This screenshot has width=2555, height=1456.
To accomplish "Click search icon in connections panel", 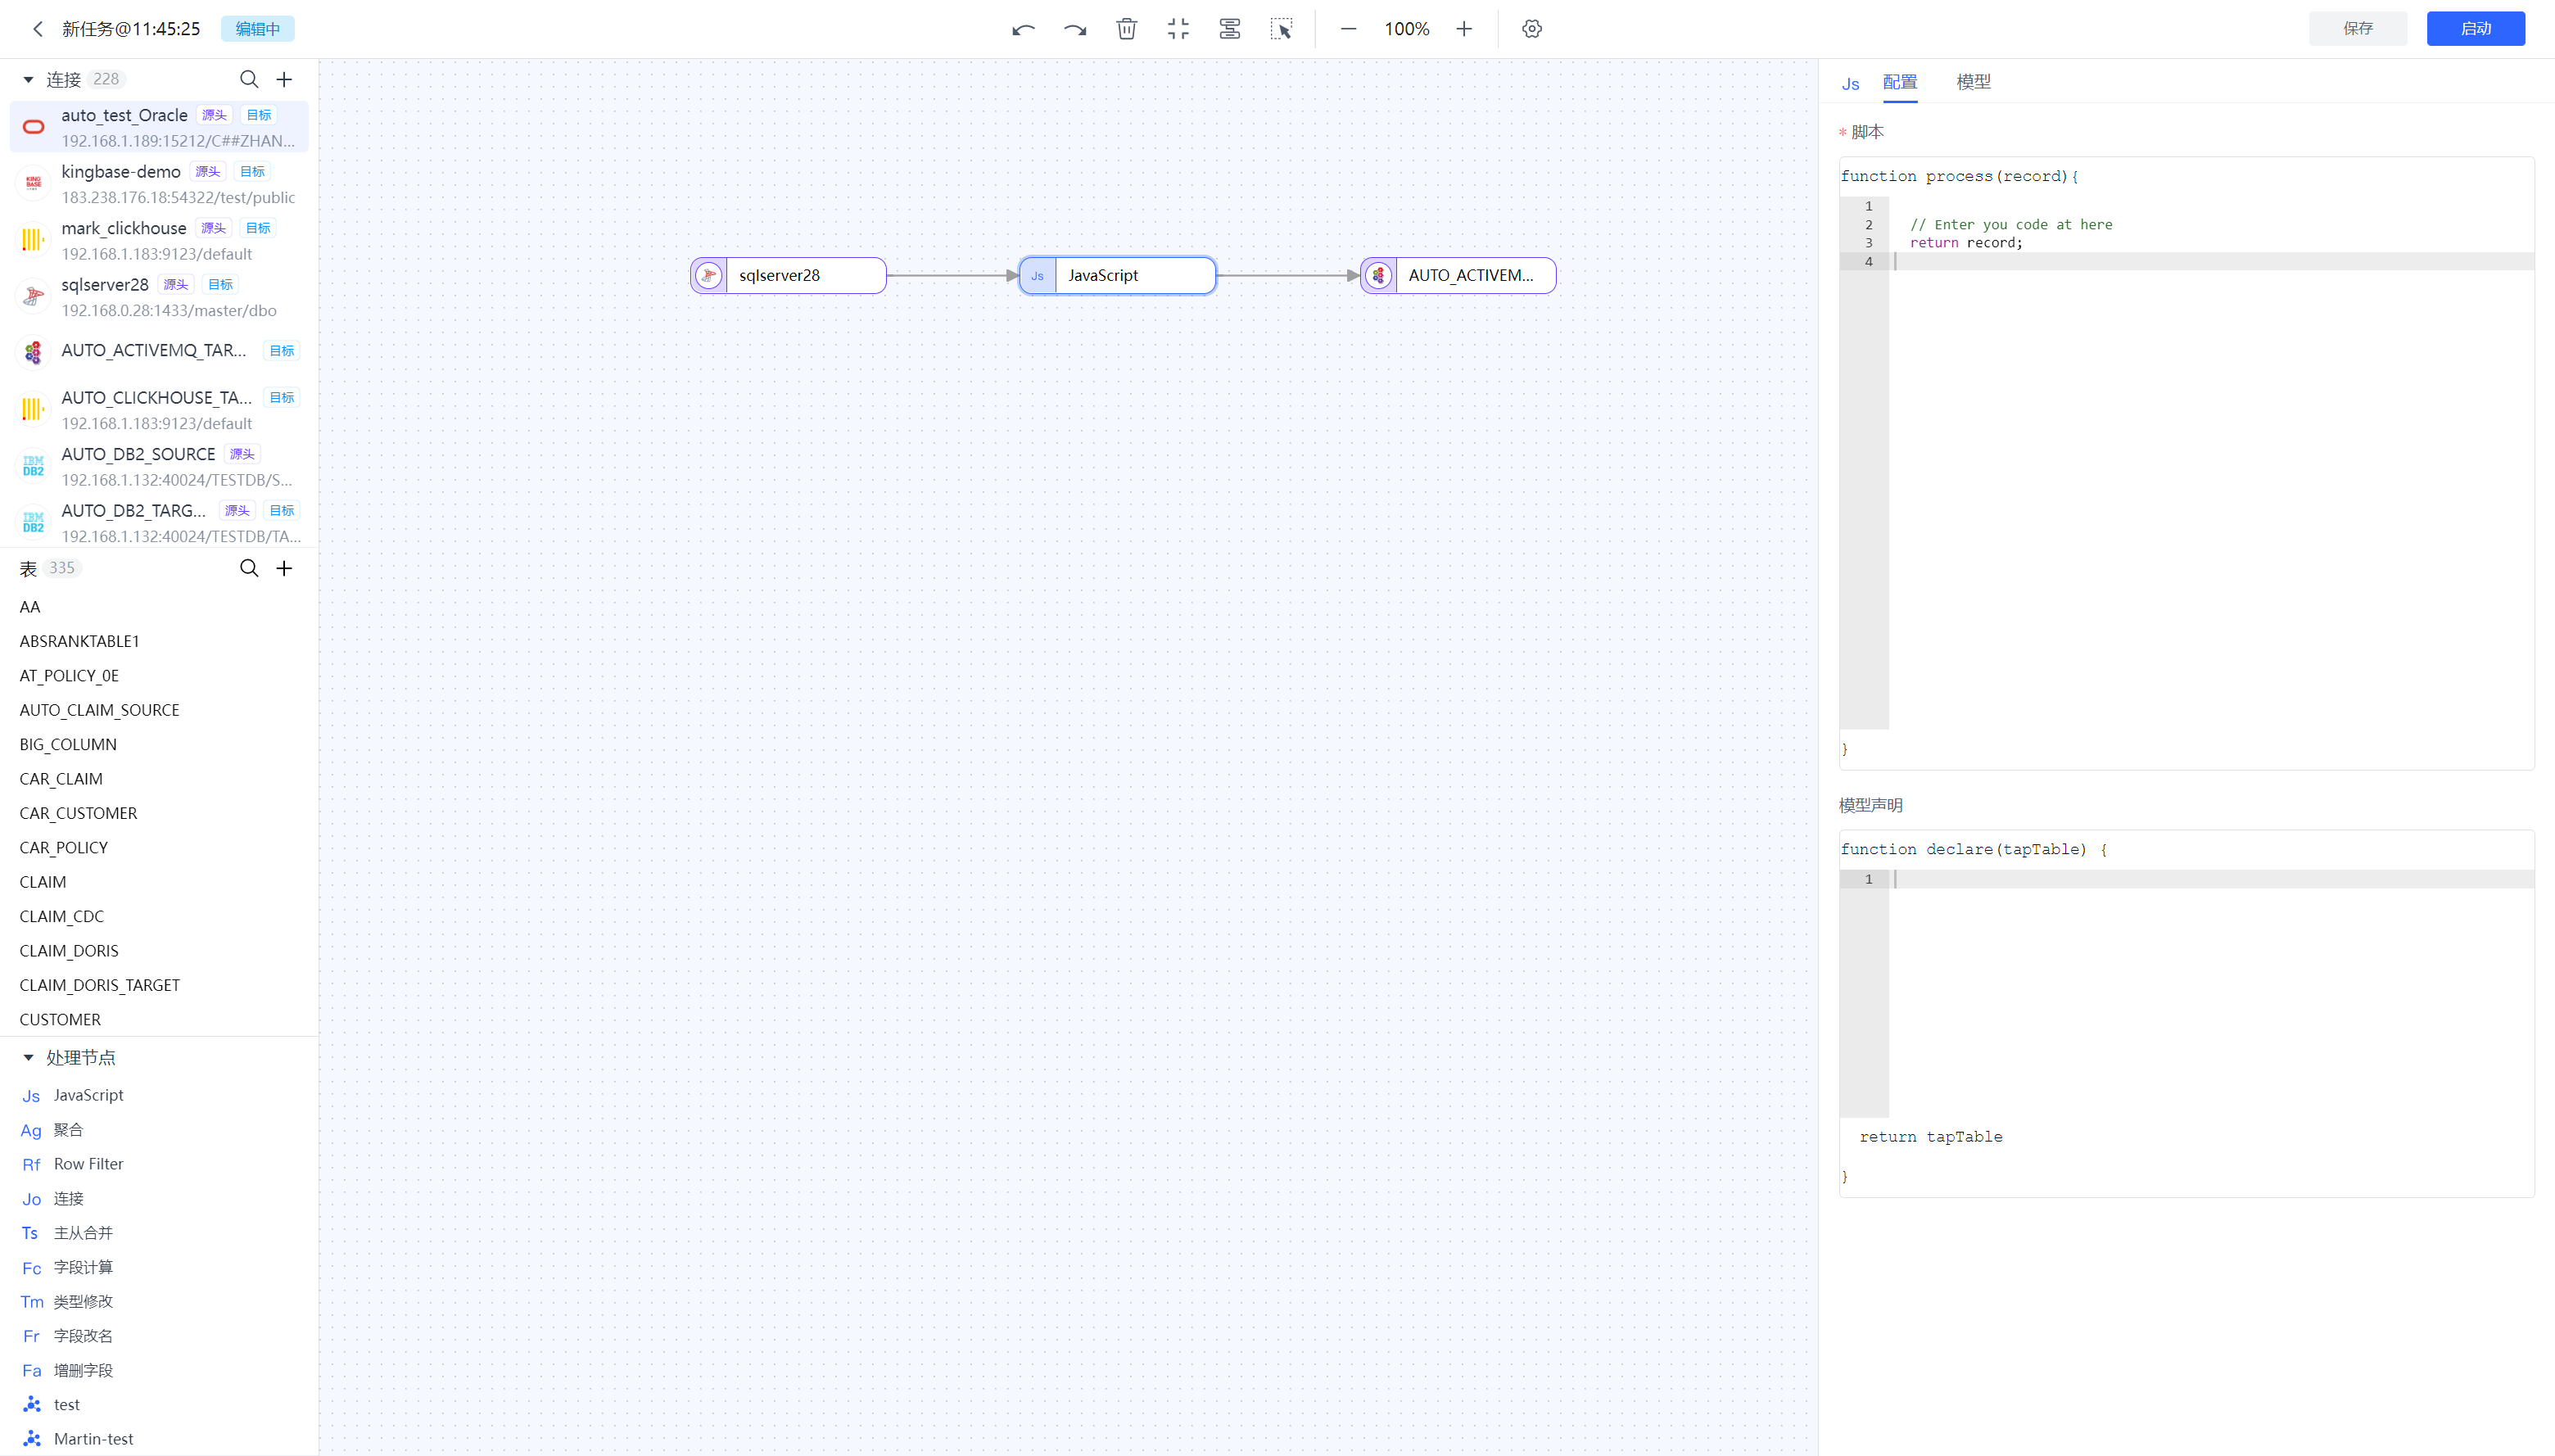I will (249, 79).
